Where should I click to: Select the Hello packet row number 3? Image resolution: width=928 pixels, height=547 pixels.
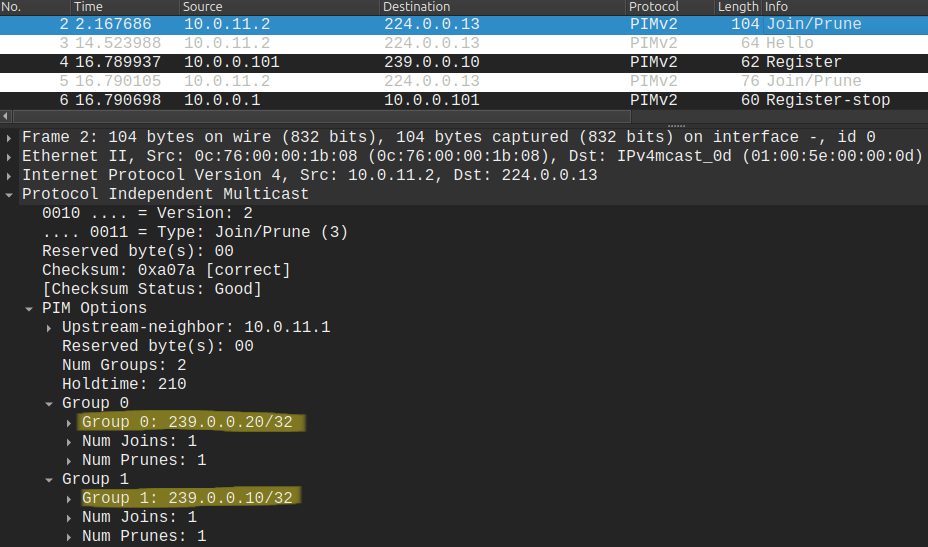click(x=400, y=43)
